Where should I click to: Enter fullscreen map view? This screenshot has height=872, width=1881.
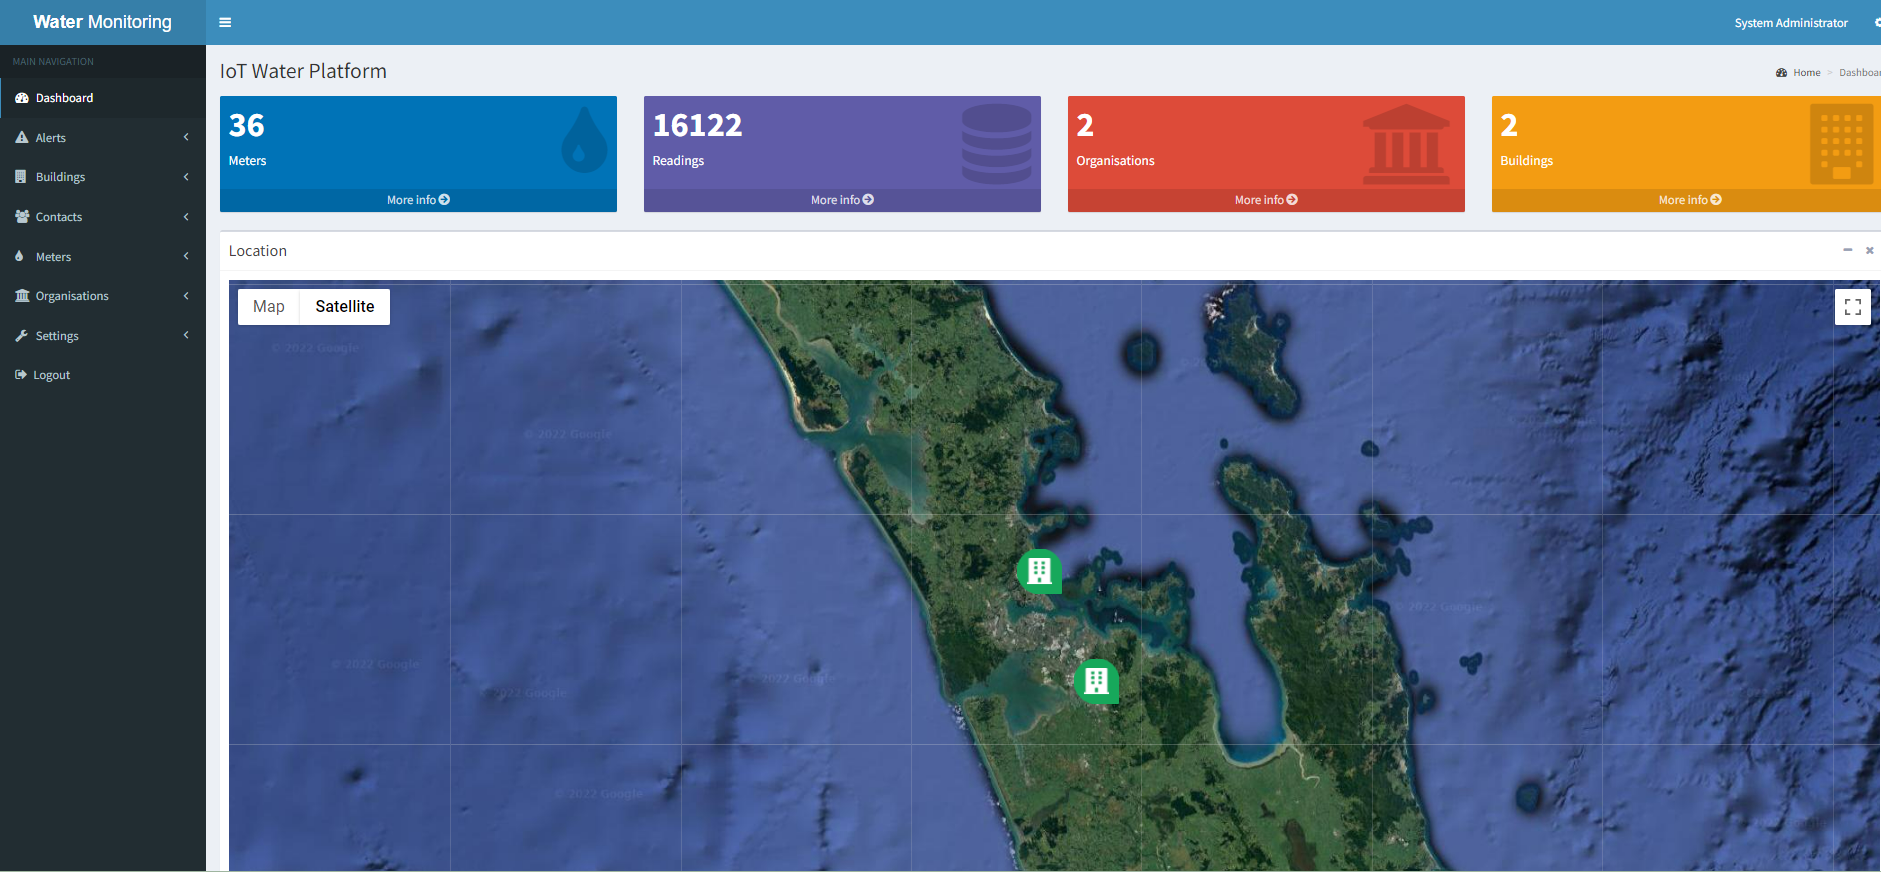pos(1852,307)
